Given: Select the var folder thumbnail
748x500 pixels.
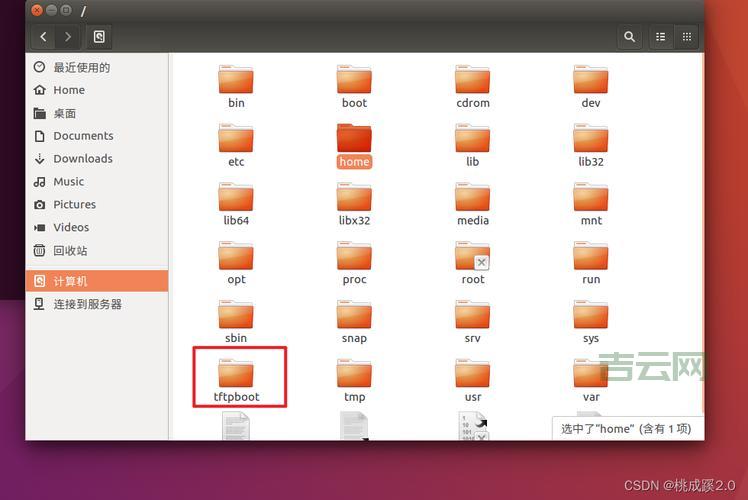Looking at the screenshot, I should pos(591,375).
